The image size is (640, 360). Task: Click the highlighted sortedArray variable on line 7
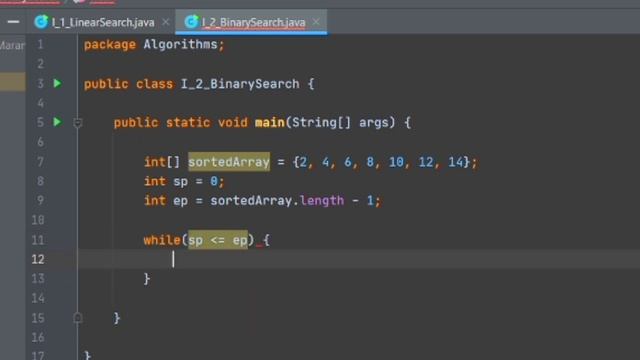pyautogui.click(x=229, y=162)
